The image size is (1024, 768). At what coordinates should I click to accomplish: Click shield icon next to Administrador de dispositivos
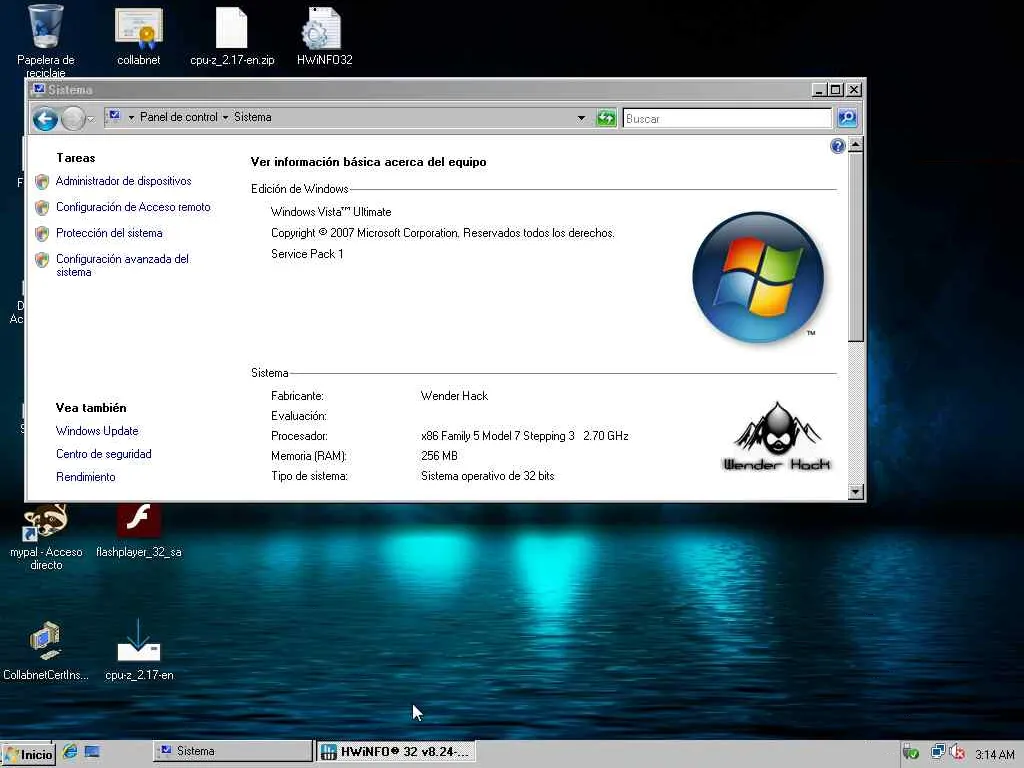42,182
